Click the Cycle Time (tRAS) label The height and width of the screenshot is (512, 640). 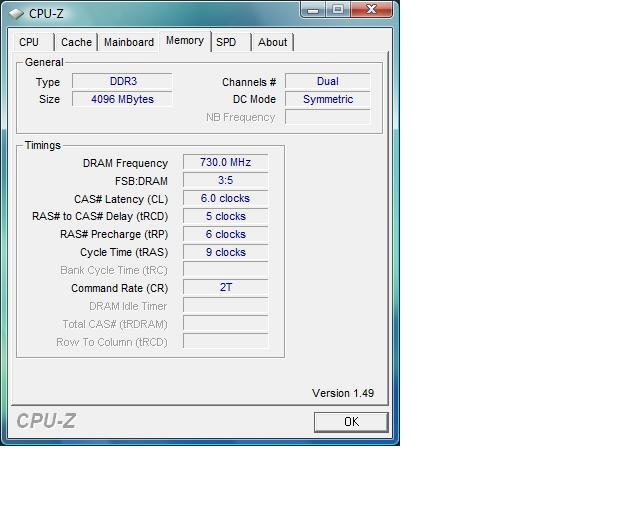coord(124,252)
